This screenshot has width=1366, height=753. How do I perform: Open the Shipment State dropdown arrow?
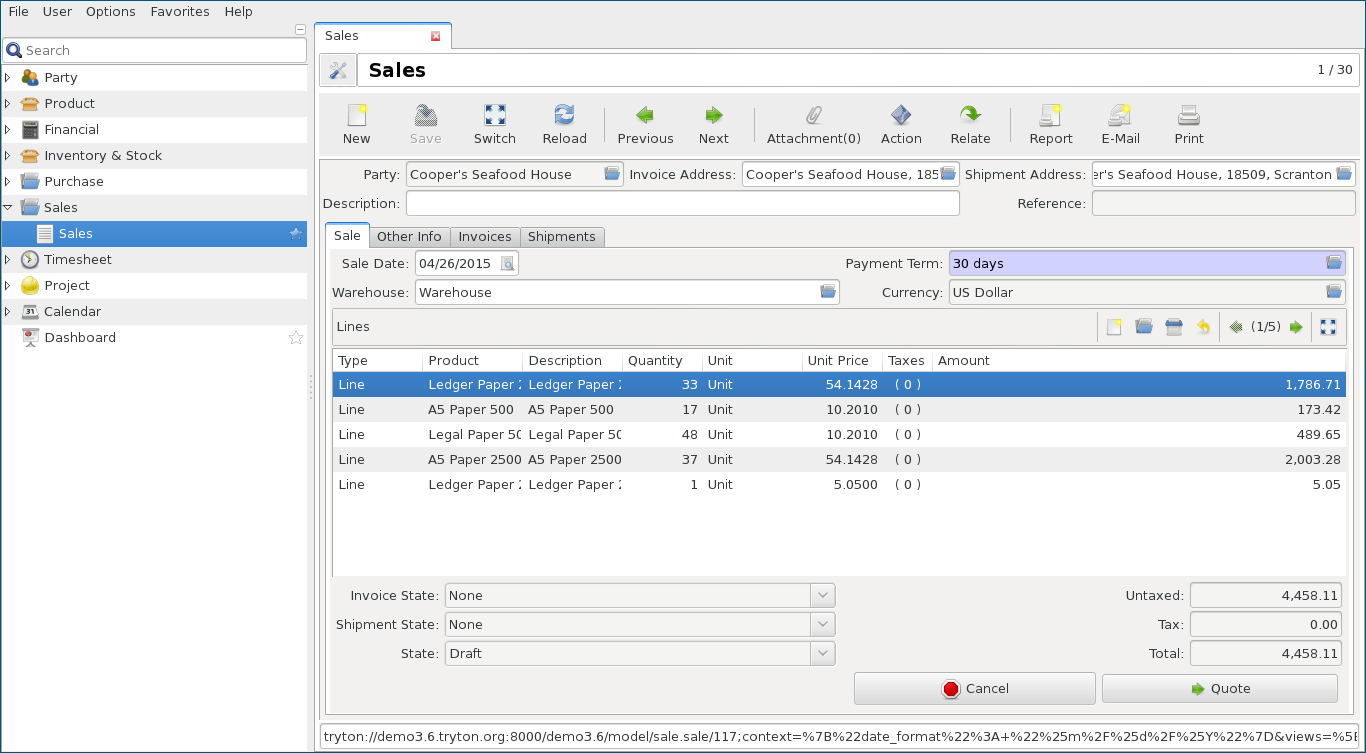coord(822,625)
